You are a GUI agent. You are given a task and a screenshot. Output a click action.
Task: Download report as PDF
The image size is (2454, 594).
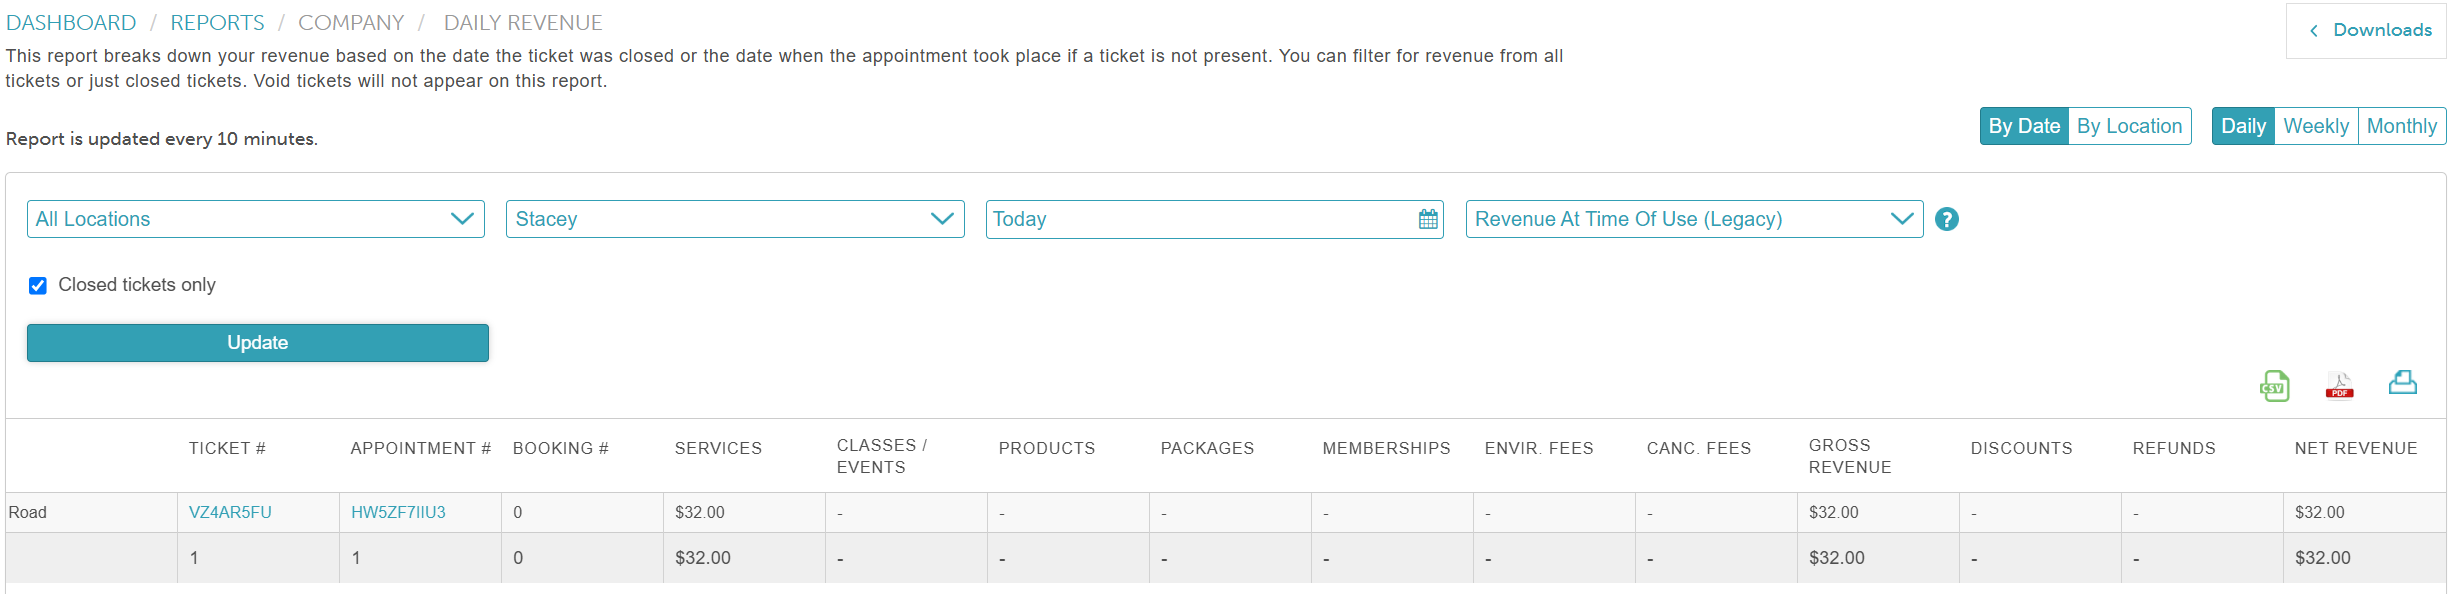(x=2339, y=386)
